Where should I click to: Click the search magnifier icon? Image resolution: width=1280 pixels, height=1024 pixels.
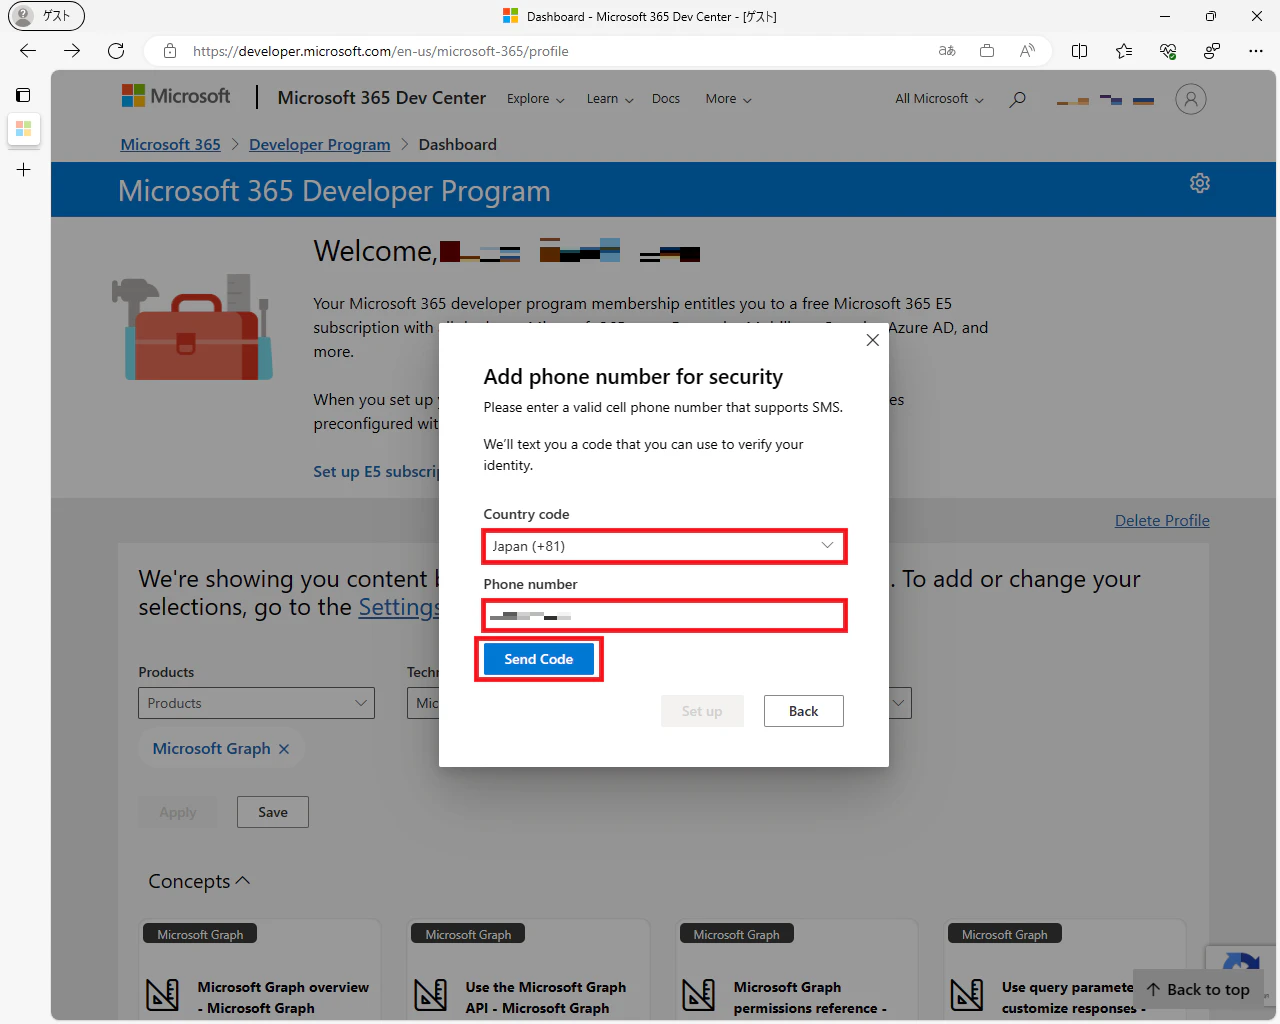point(1017,99)
